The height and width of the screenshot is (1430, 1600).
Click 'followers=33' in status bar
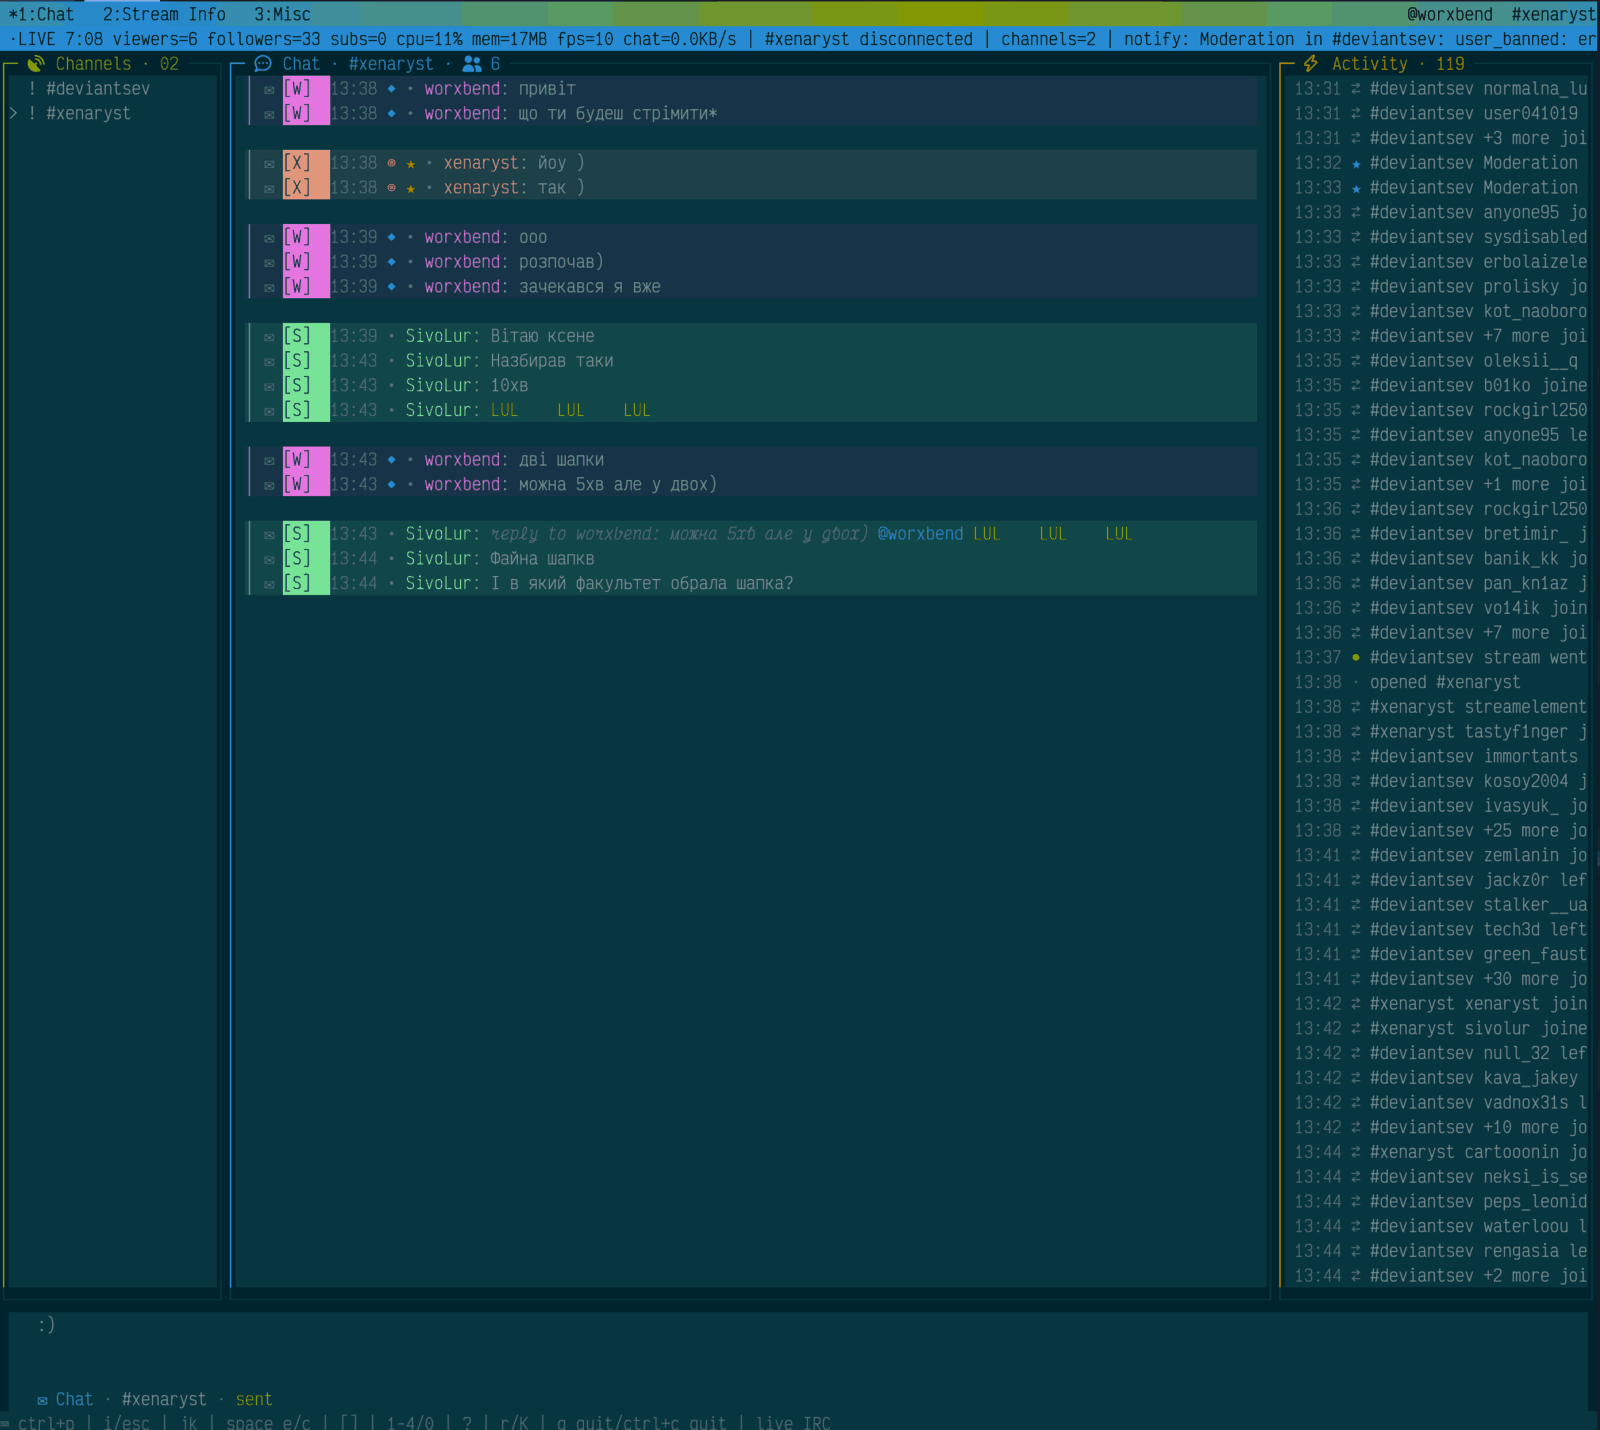click(x=264, y=39)
